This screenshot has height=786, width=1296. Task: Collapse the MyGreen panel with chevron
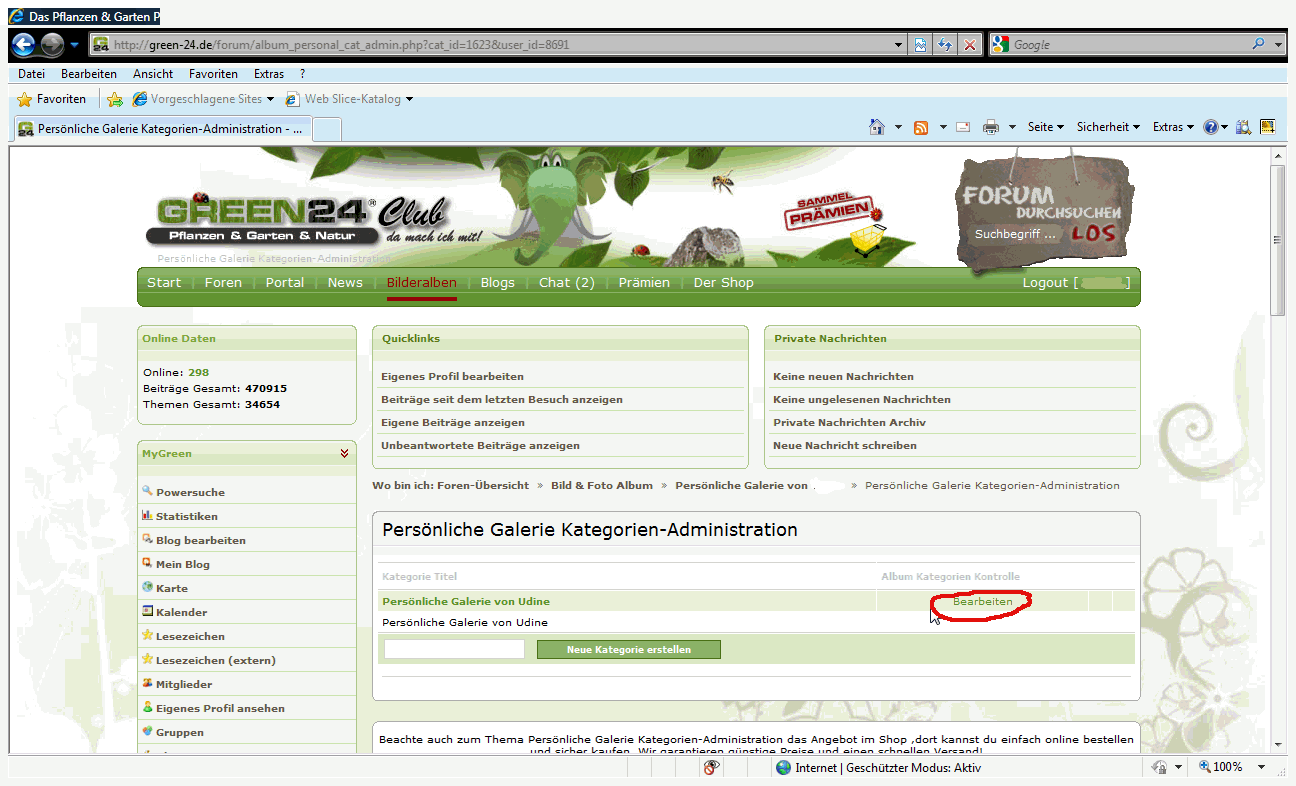click(x=344, y=453)
